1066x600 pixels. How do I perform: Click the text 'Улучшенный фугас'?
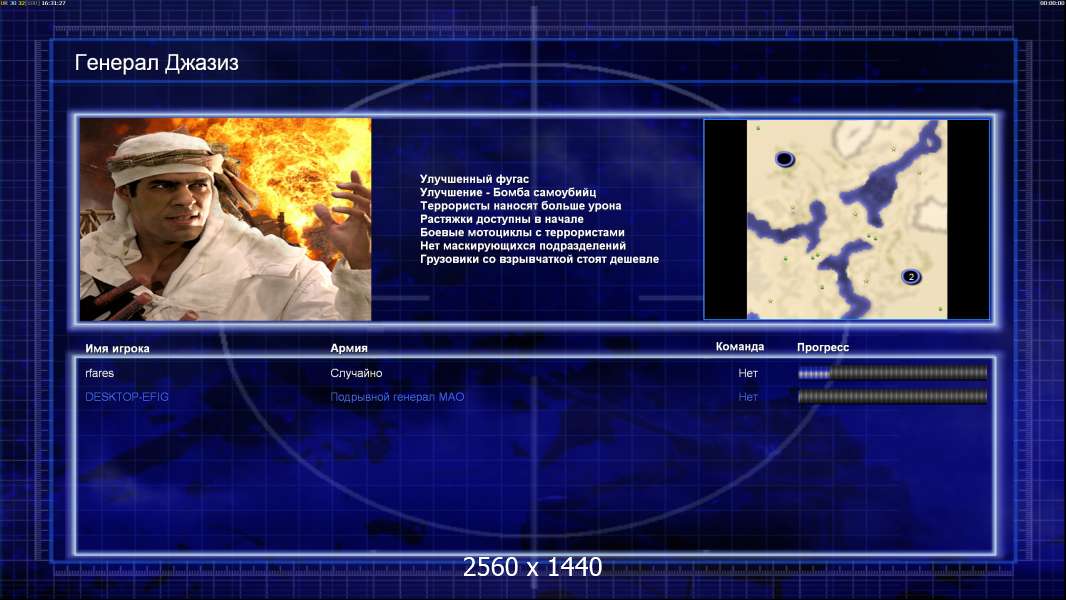[474, 179]
